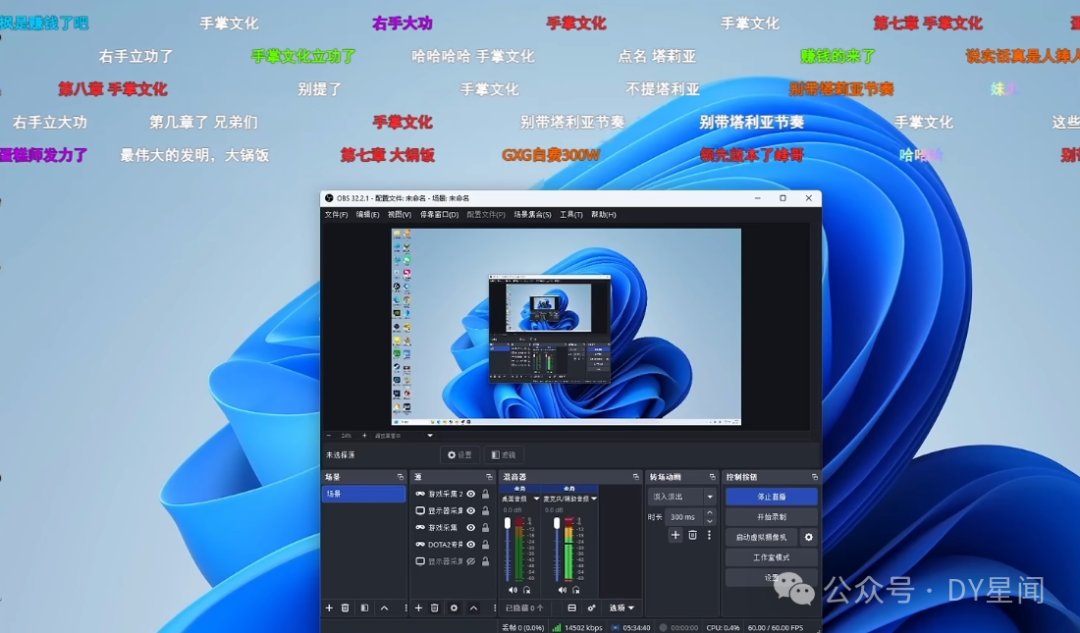Open scene filters icon in 场景 panel

tap(364, 608)
